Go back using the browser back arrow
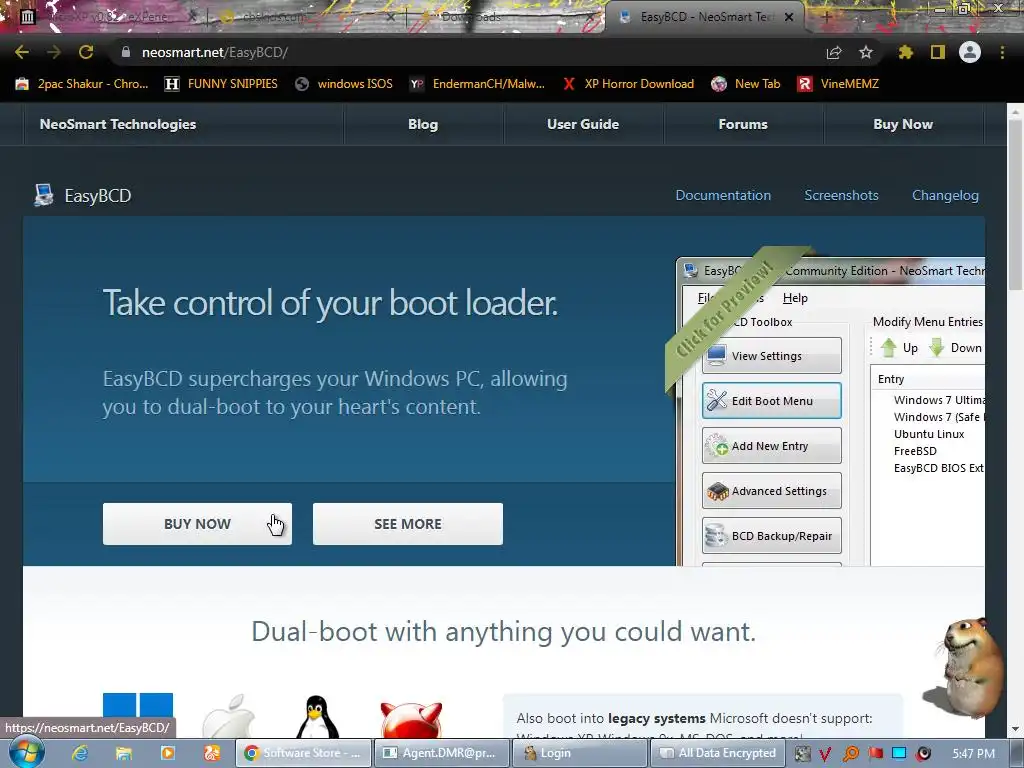This screenshot has height=768, width=1024. click(x=22, y=52)
